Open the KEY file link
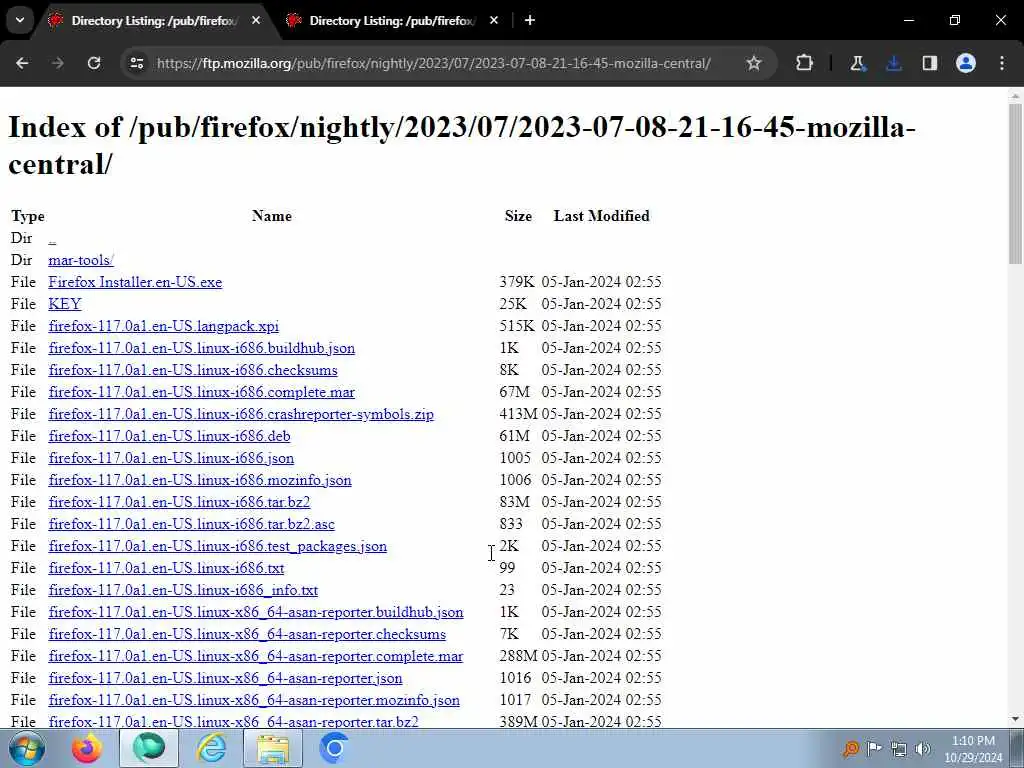 point(65,304)
